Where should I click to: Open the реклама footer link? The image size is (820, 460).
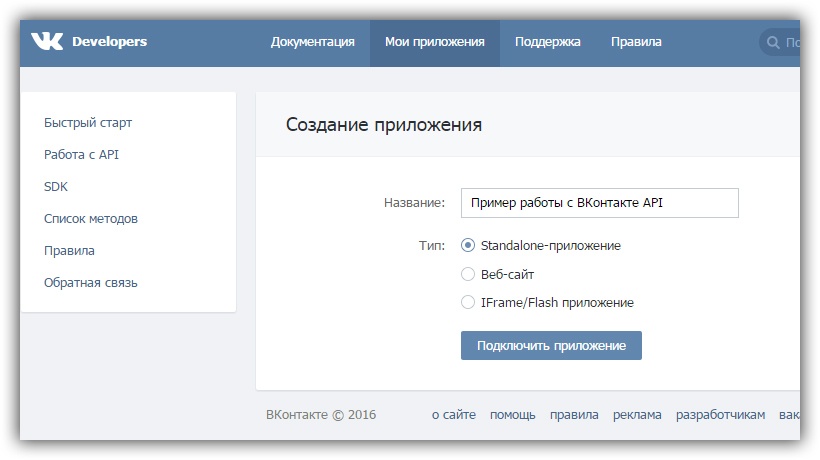tap(637, 415)
